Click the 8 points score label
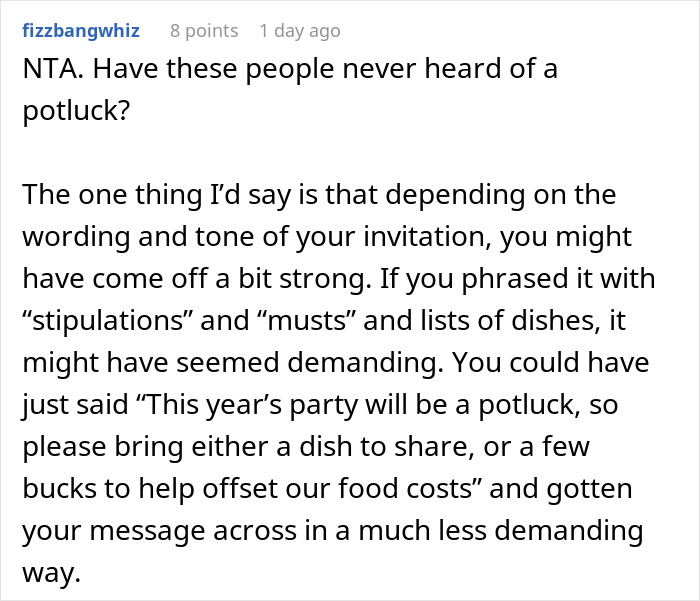The image size is (700, 601). pos(204,31)
